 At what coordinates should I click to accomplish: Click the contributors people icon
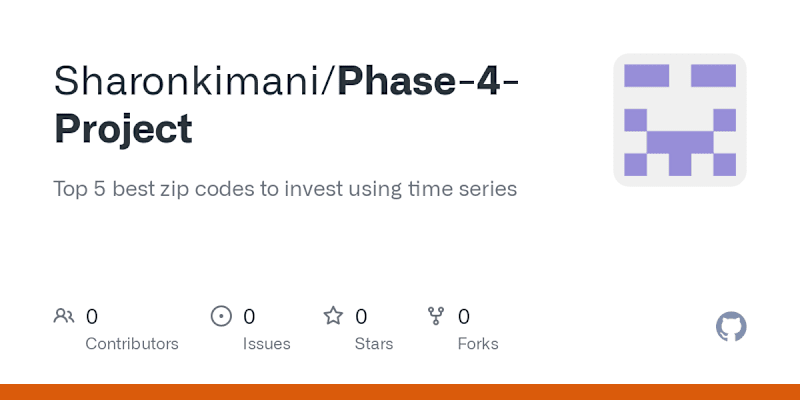[x=64, y=316]
